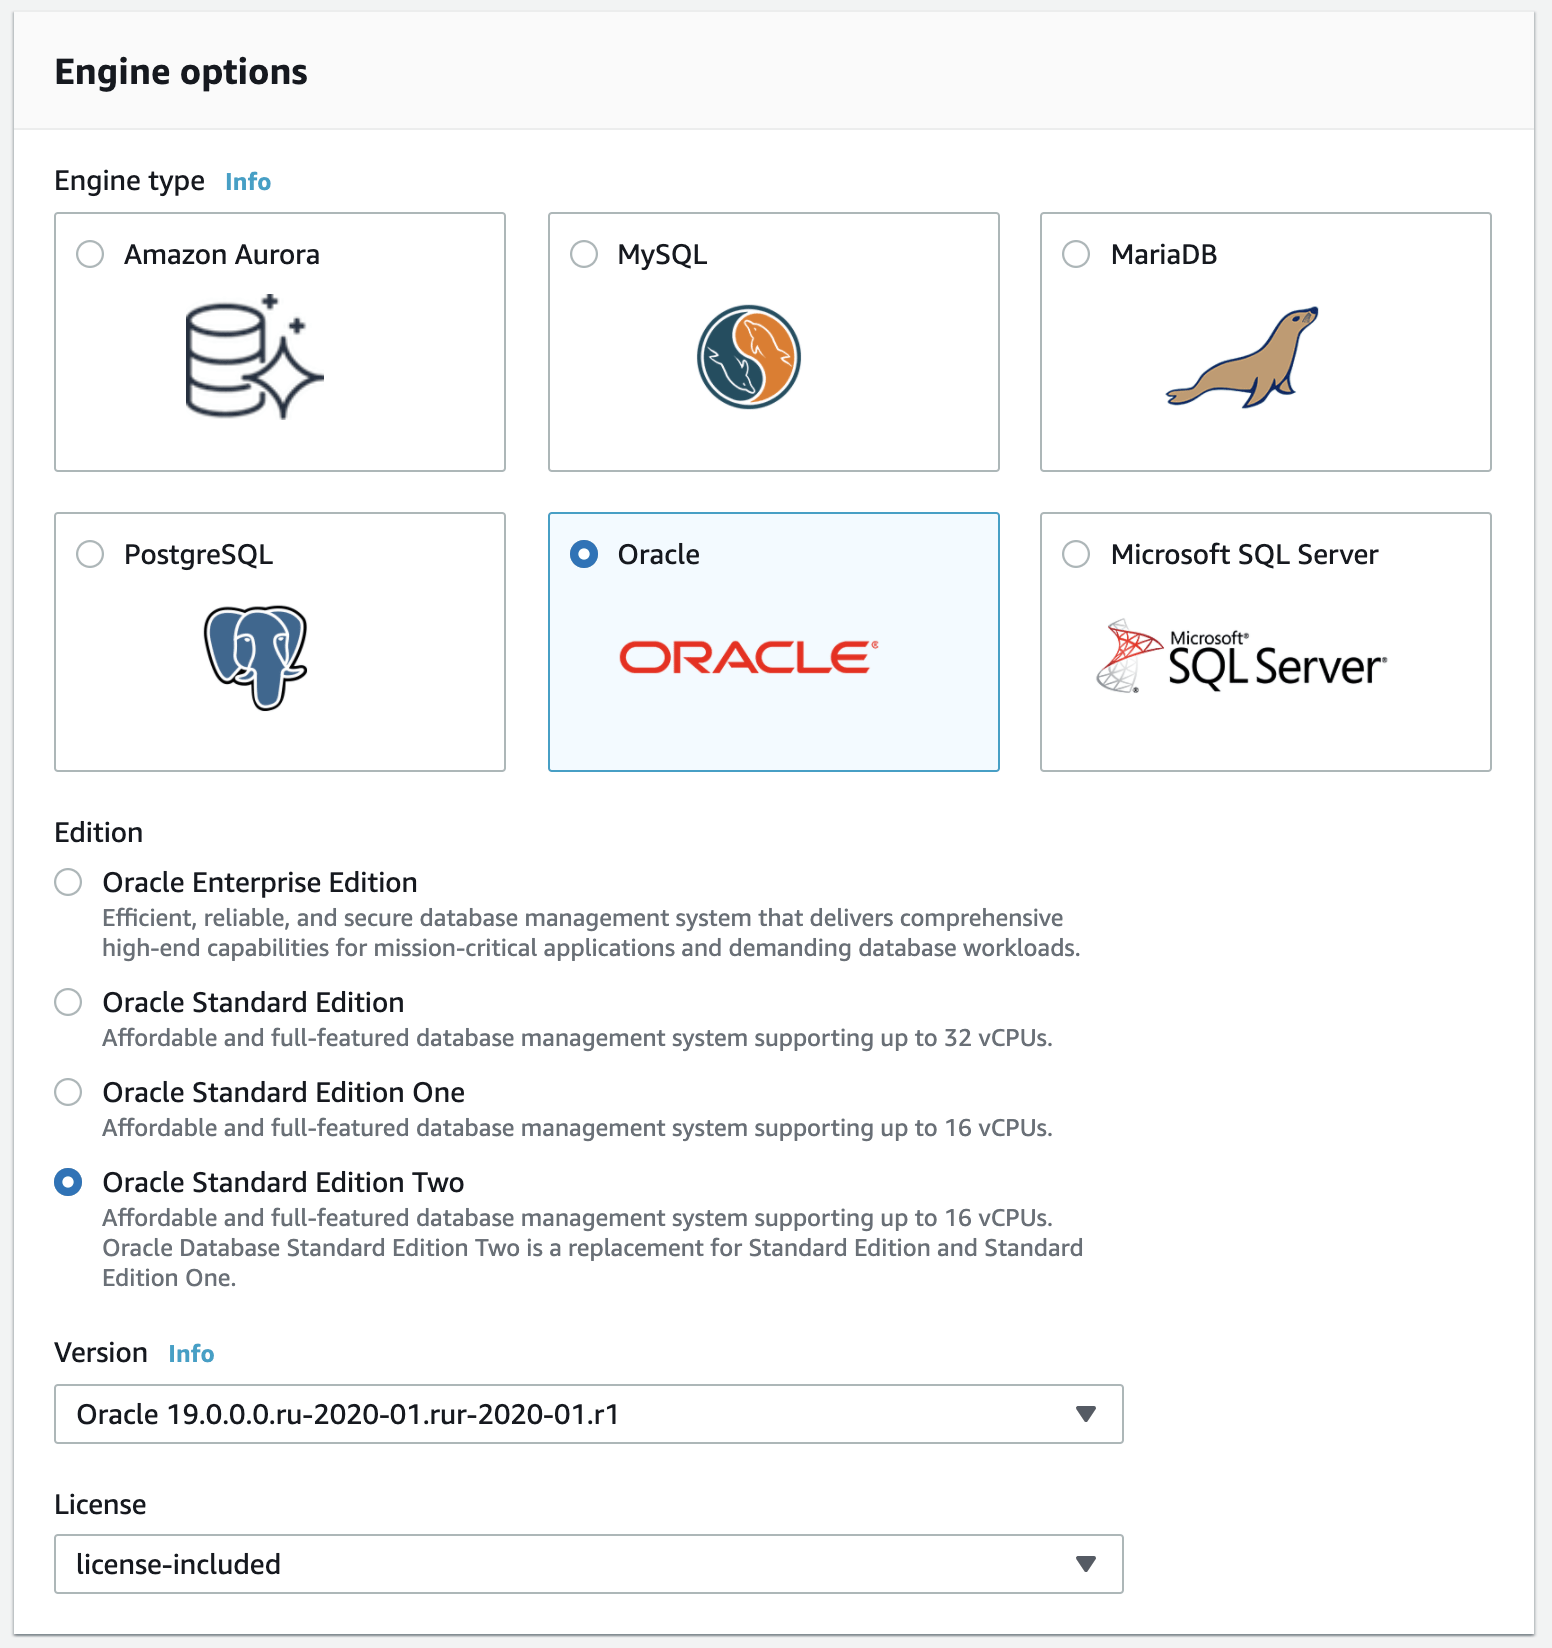The height and width of the screenshot is (1648, 1552).
Task: Select MySQL as the engine type
Action: (584, 254)
